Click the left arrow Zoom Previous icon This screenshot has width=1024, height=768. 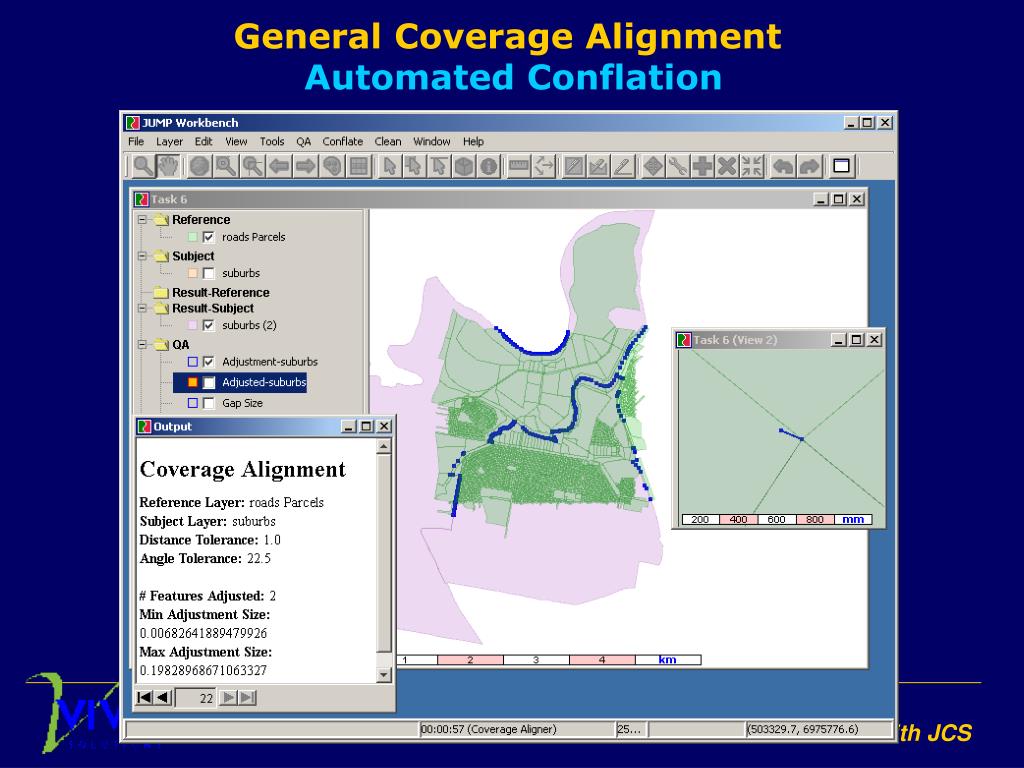[x=280, y=166]
